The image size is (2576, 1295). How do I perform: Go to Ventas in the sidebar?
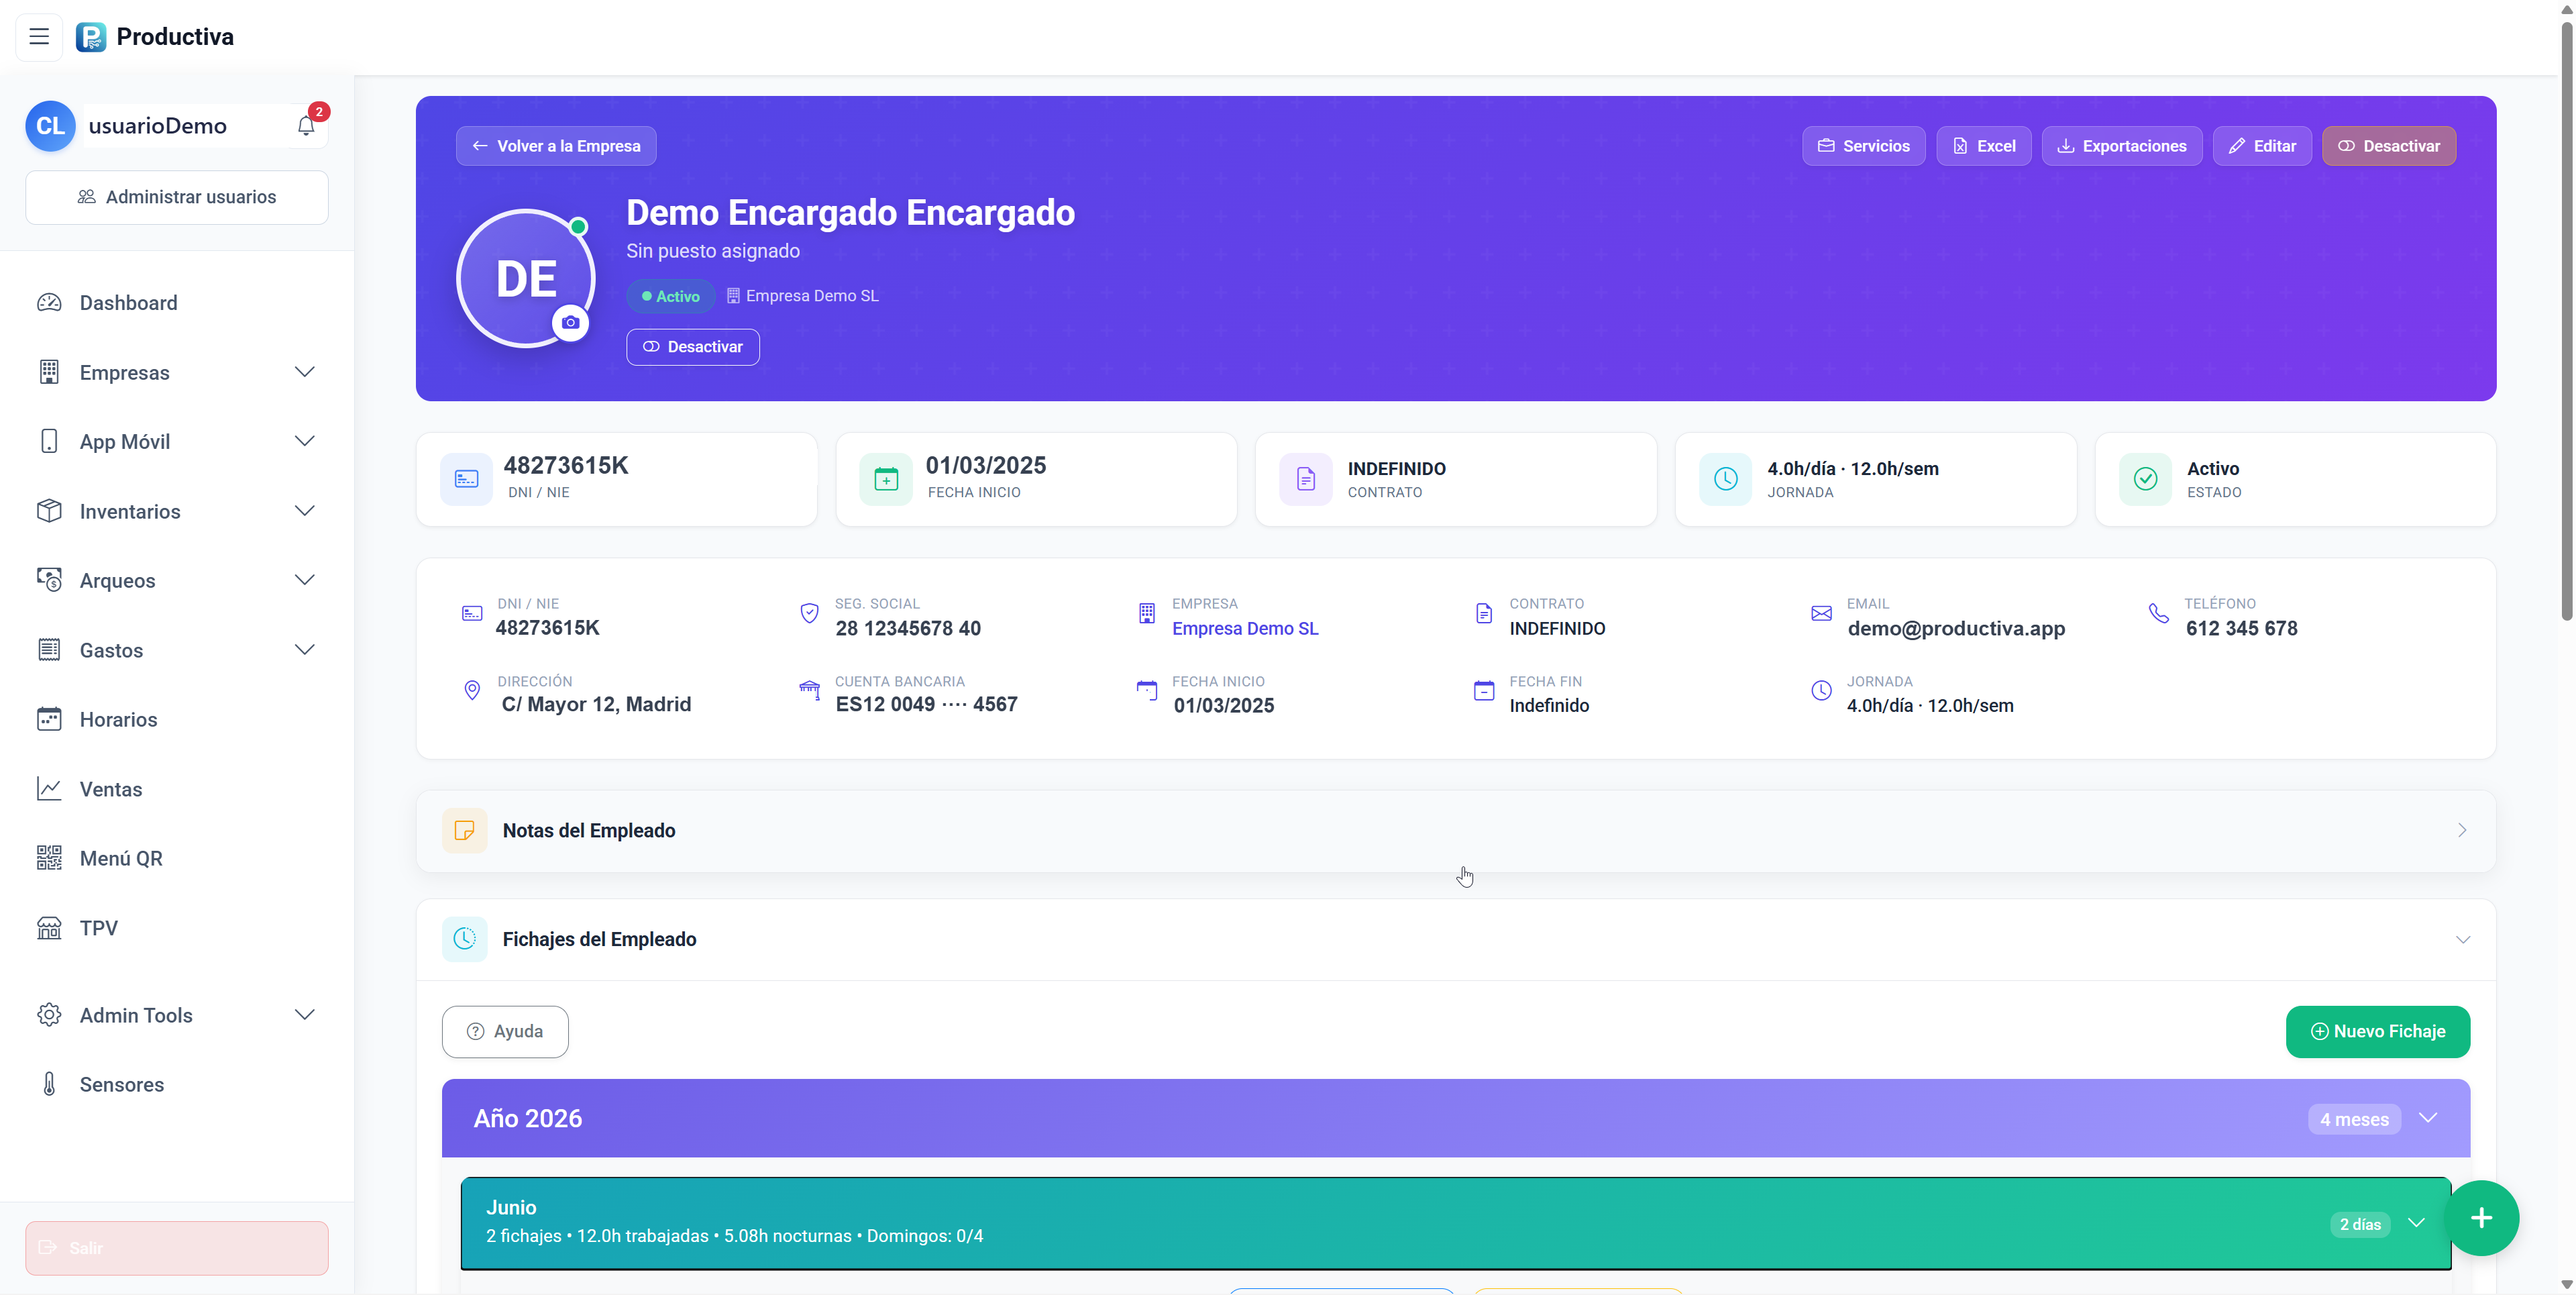coord(177,789)
